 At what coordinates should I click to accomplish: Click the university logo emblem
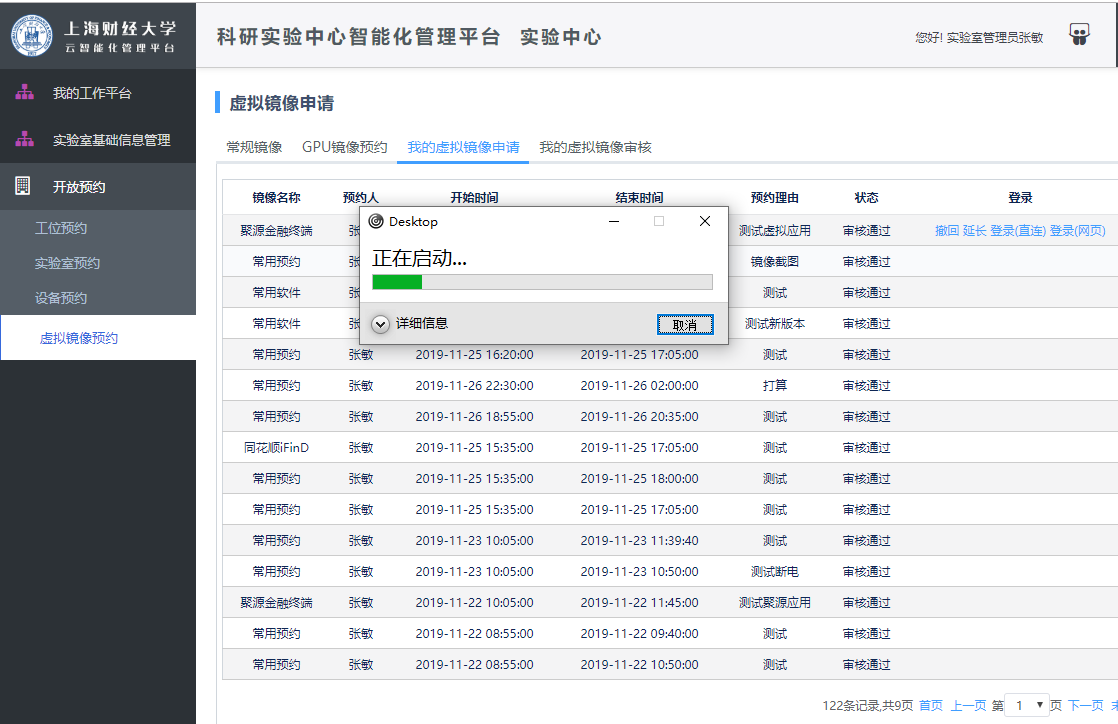[x=31, y=35]
